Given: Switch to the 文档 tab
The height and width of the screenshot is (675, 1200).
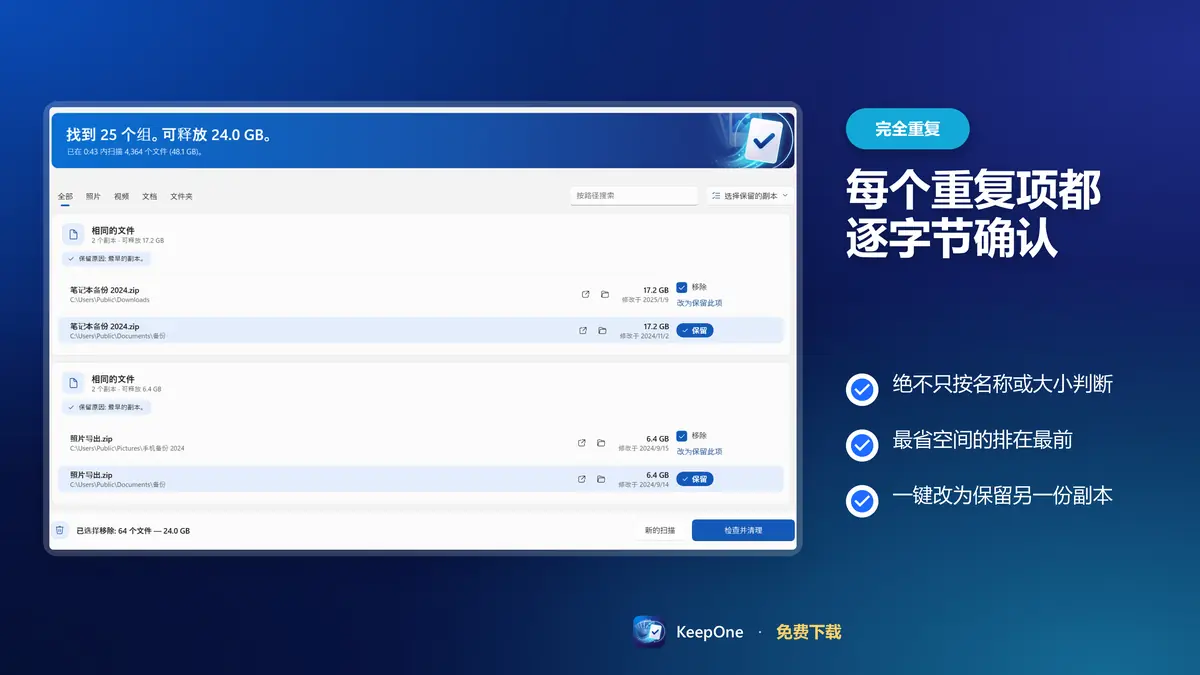Looking at the screenshot, I should (x=149, y=196).
